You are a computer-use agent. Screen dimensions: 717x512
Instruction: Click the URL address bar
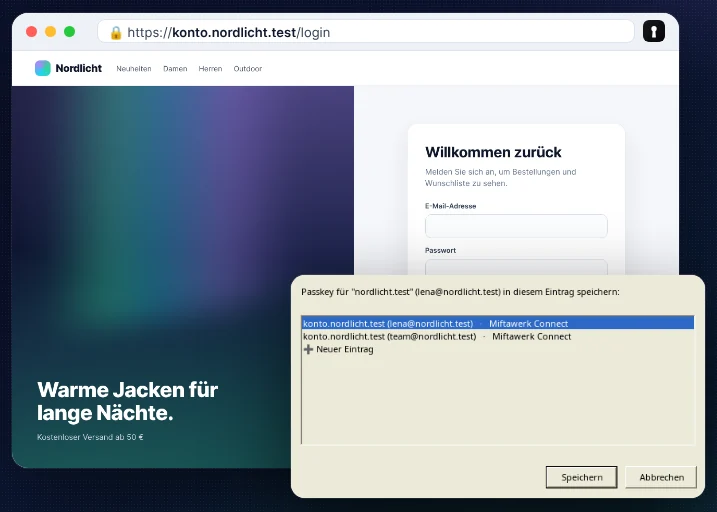(366, 32)
